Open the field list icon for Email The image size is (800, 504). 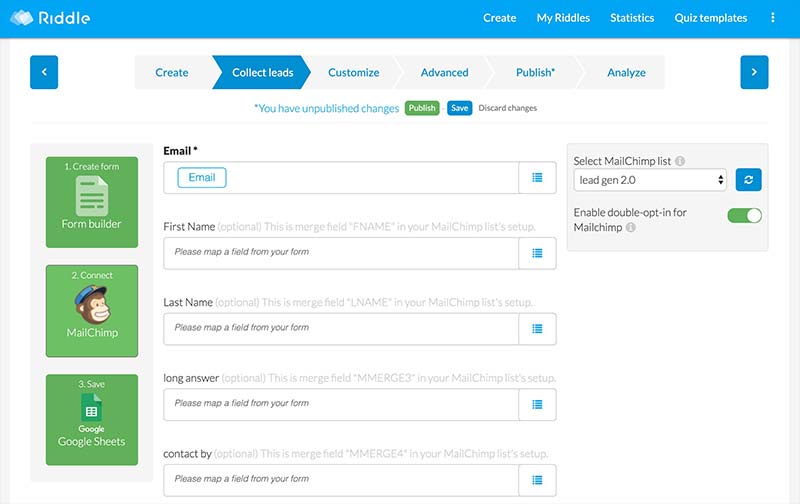click(537, 178)
